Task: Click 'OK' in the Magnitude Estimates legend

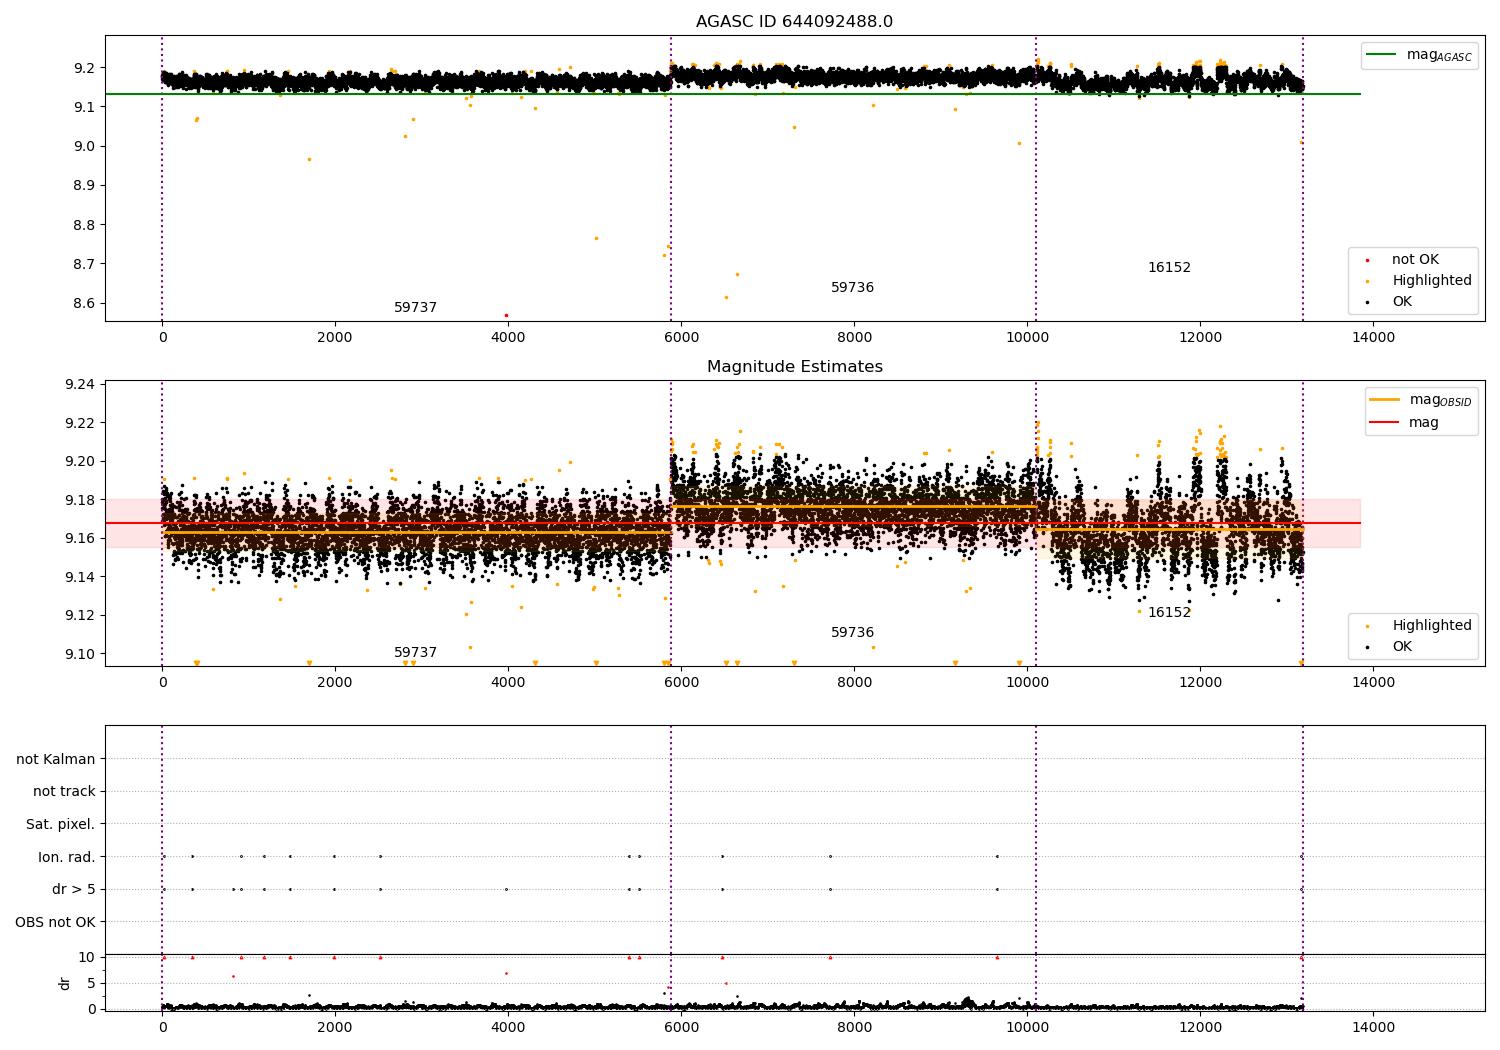Action: [1390, 646]
